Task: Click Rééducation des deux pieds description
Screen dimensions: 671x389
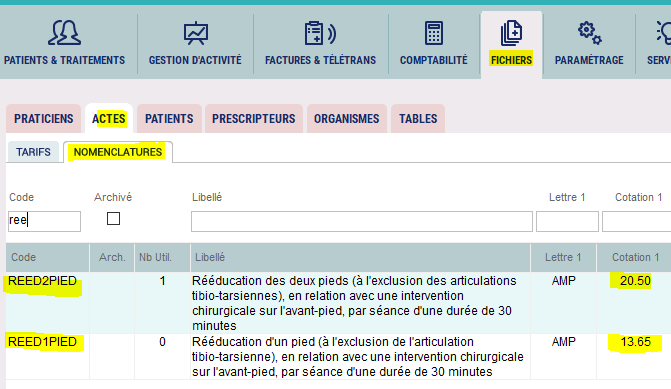Action: tap(354, 303)
